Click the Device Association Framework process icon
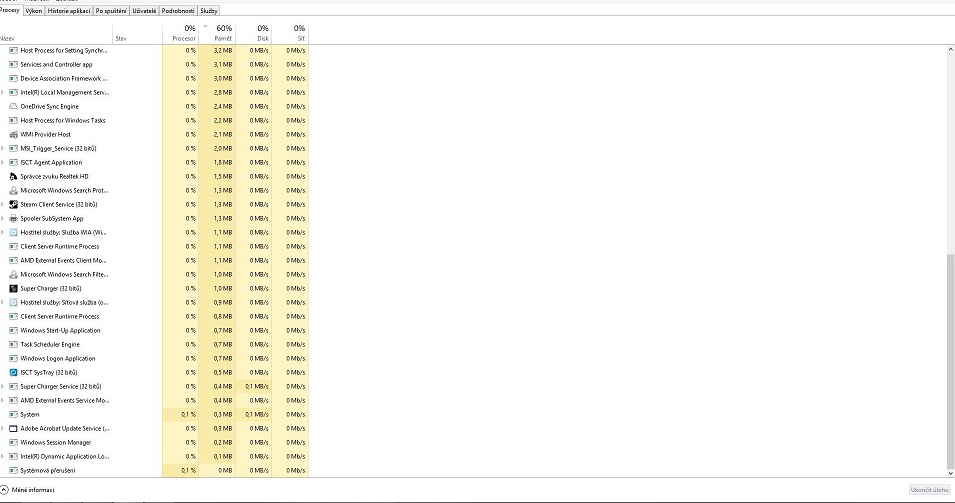This screenshot has width=955, height=503. click(x=13, y=79)
